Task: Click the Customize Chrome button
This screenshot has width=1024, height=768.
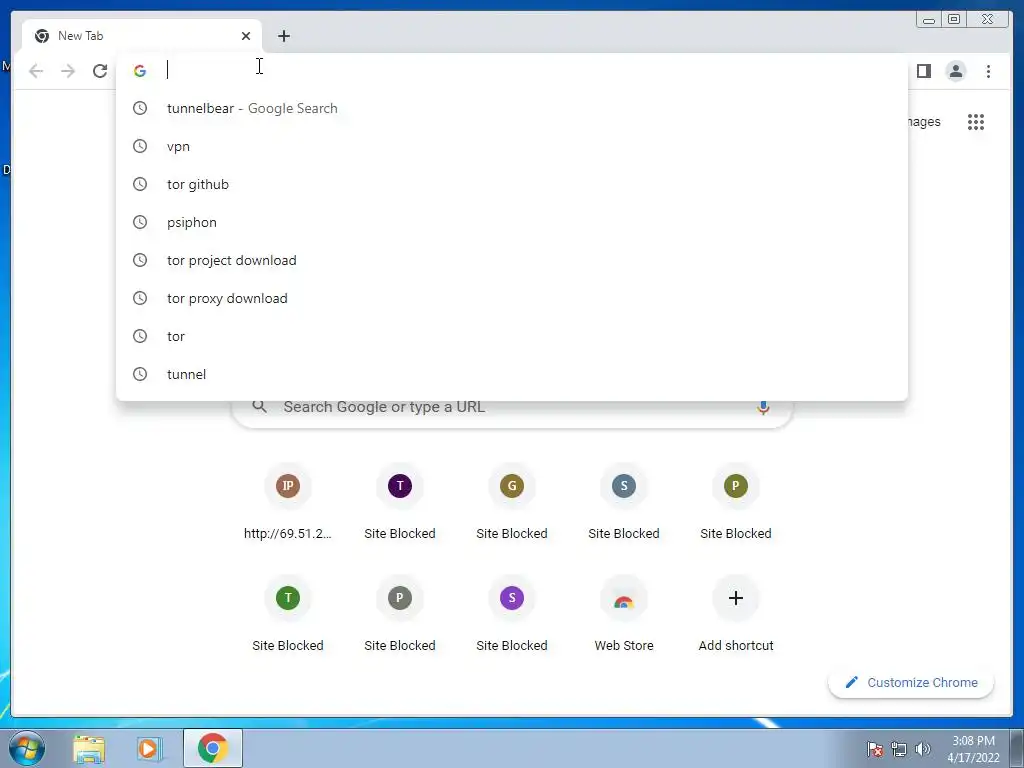Action: coord(911,682)
